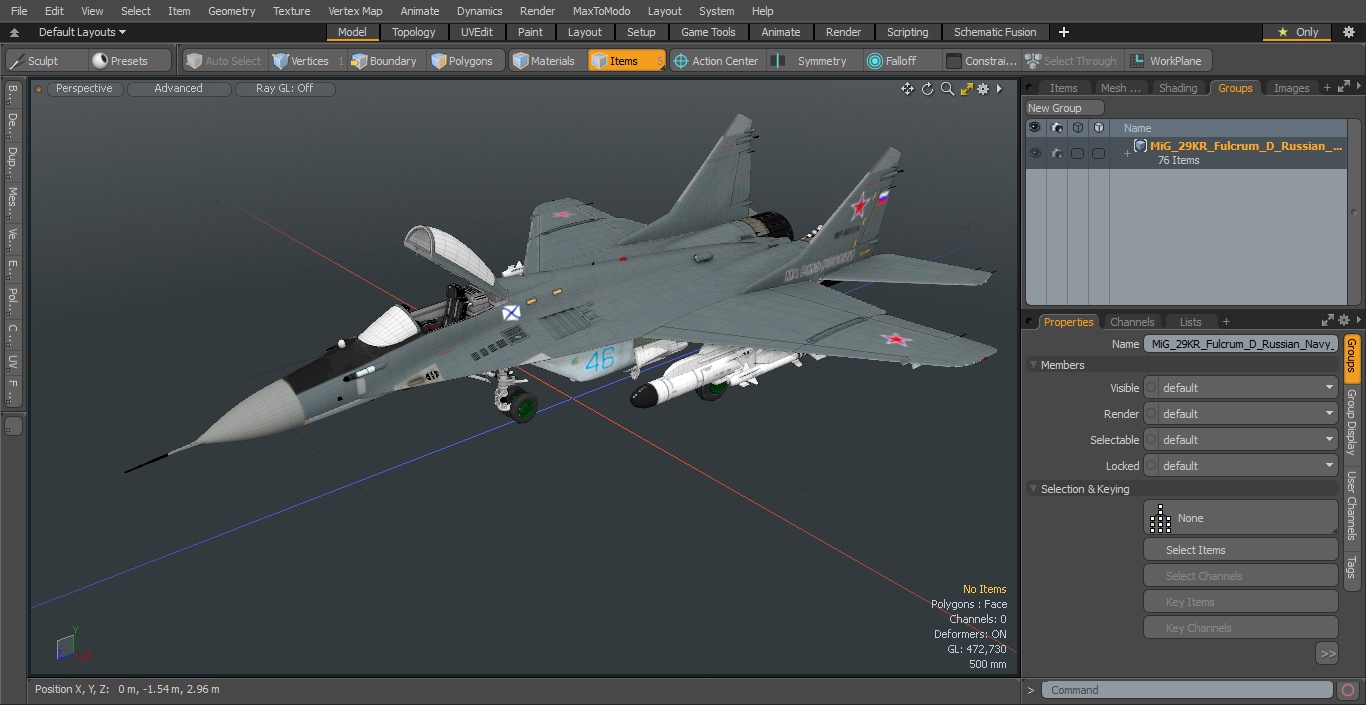Switch to the Schematic Fusion tab
1366x705 pixels.
coord(995,32)
